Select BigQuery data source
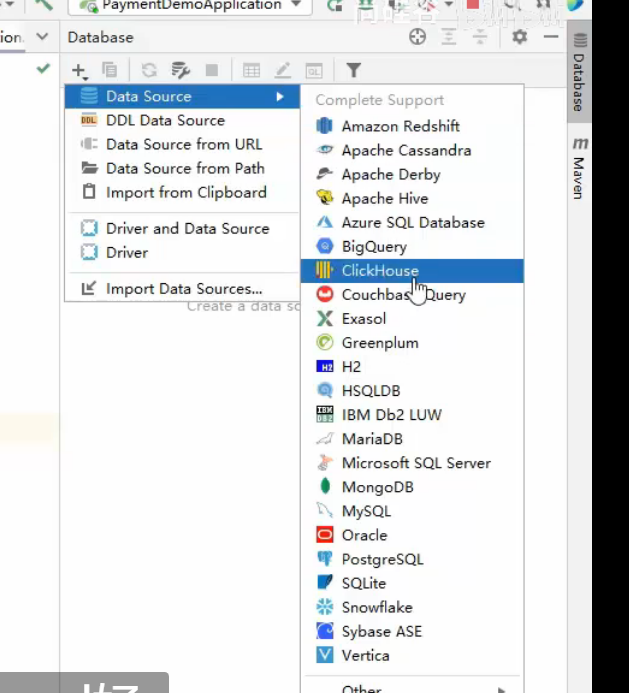This screenshot has height=693, width=629. [x=412, y=247]
